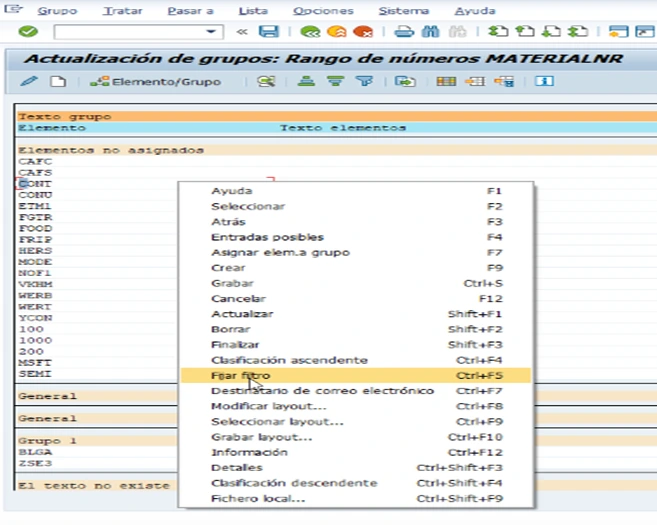
Task: Click the blank page Create icon
Action: (58, 81)
